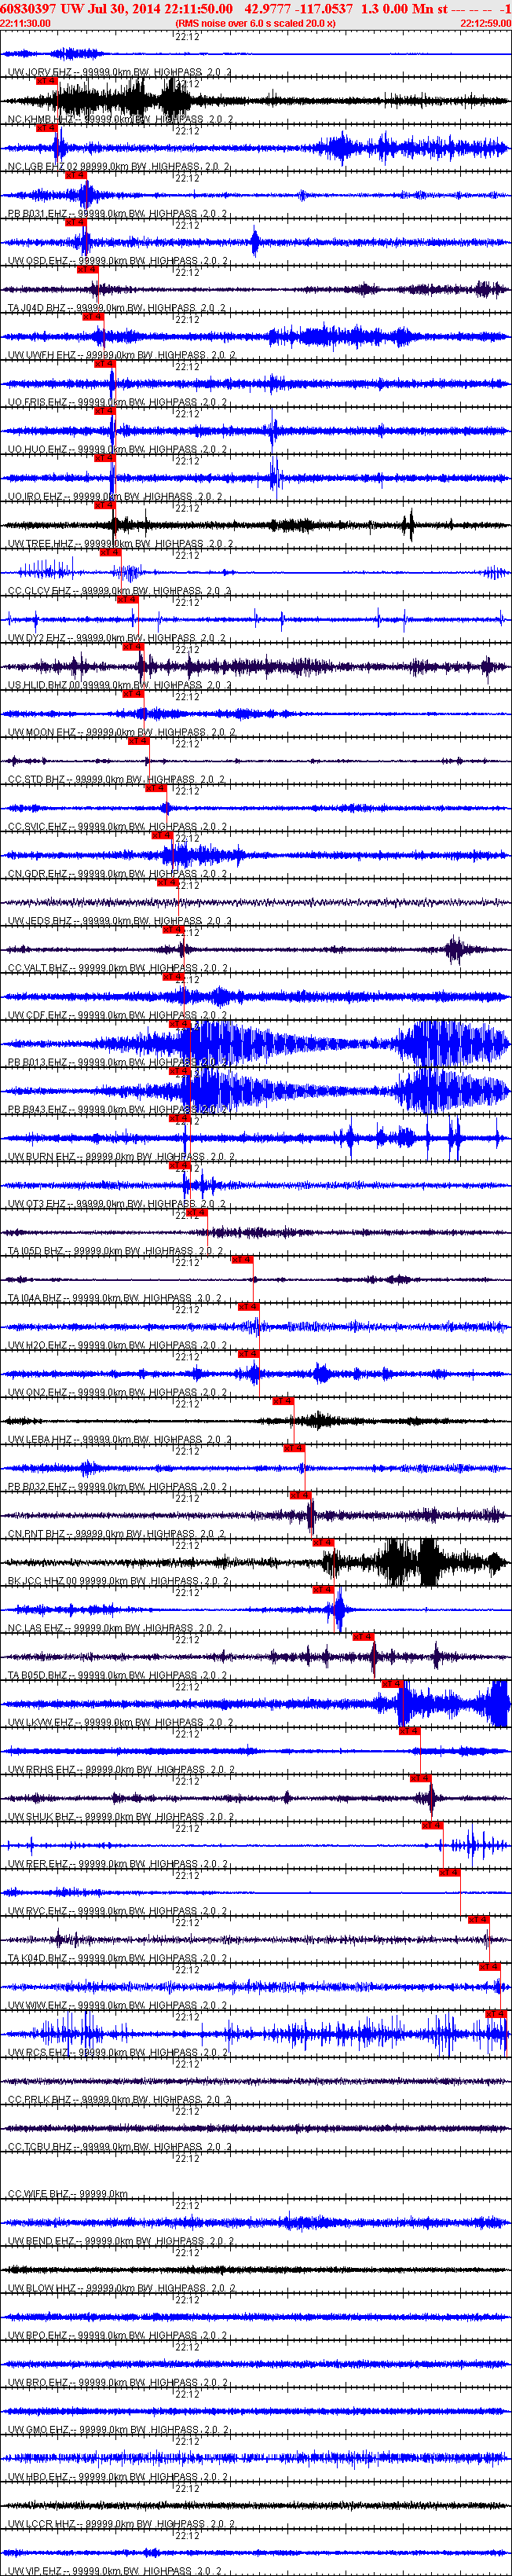Select the UW.BURN EHZ station label
The image size is (512, 2576).
point(121,1156)
